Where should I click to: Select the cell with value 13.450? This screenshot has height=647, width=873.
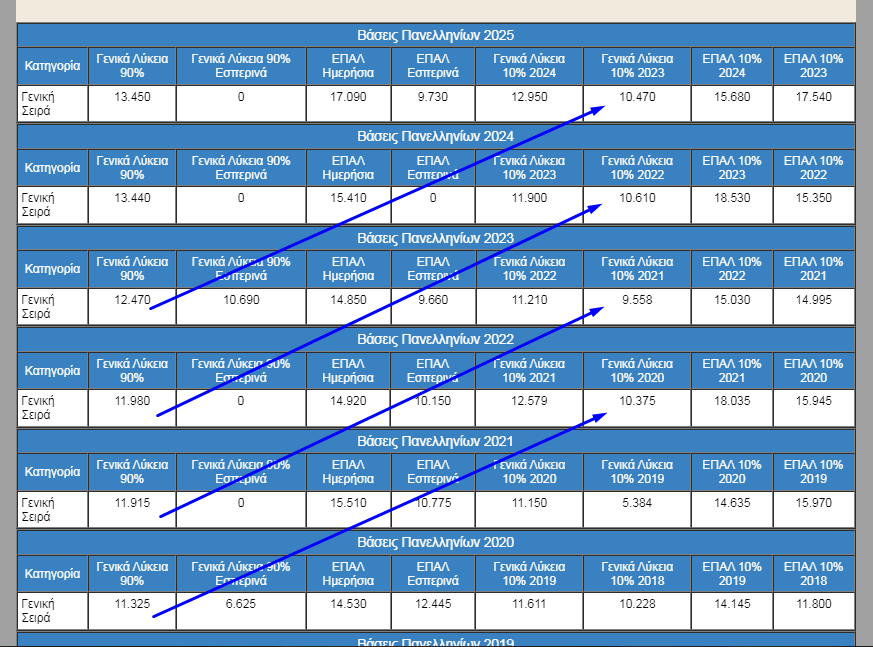click(x=132, y=97)
